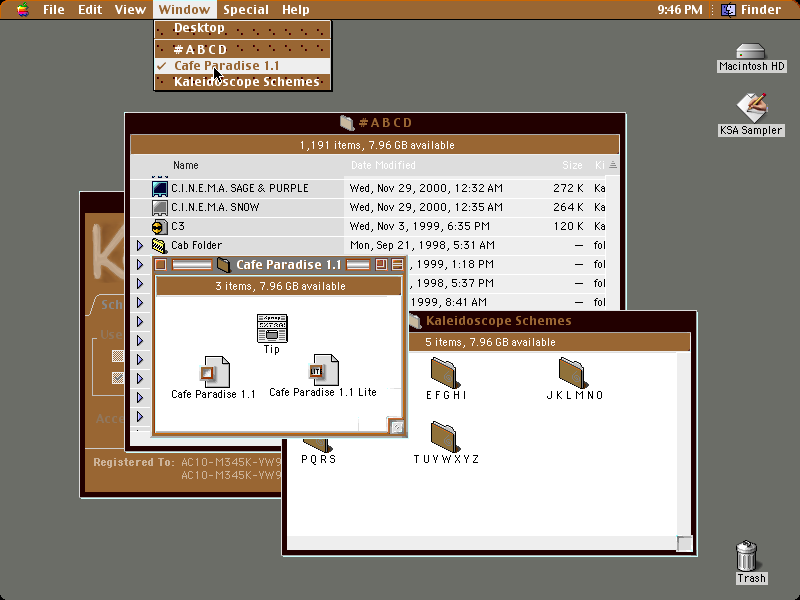Select the Cafe Paradise 1.1 scheme file

tap(215, 372)
